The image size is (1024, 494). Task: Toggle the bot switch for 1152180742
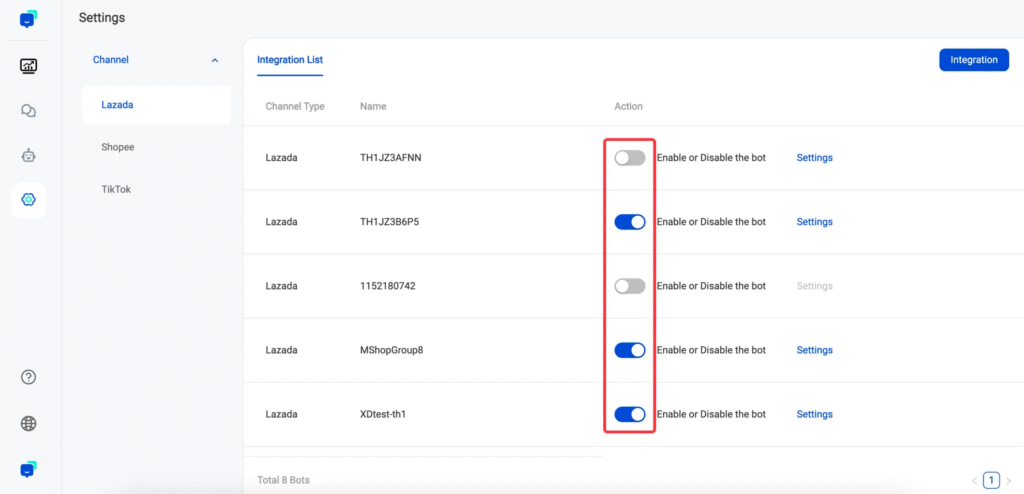(630, 286)
